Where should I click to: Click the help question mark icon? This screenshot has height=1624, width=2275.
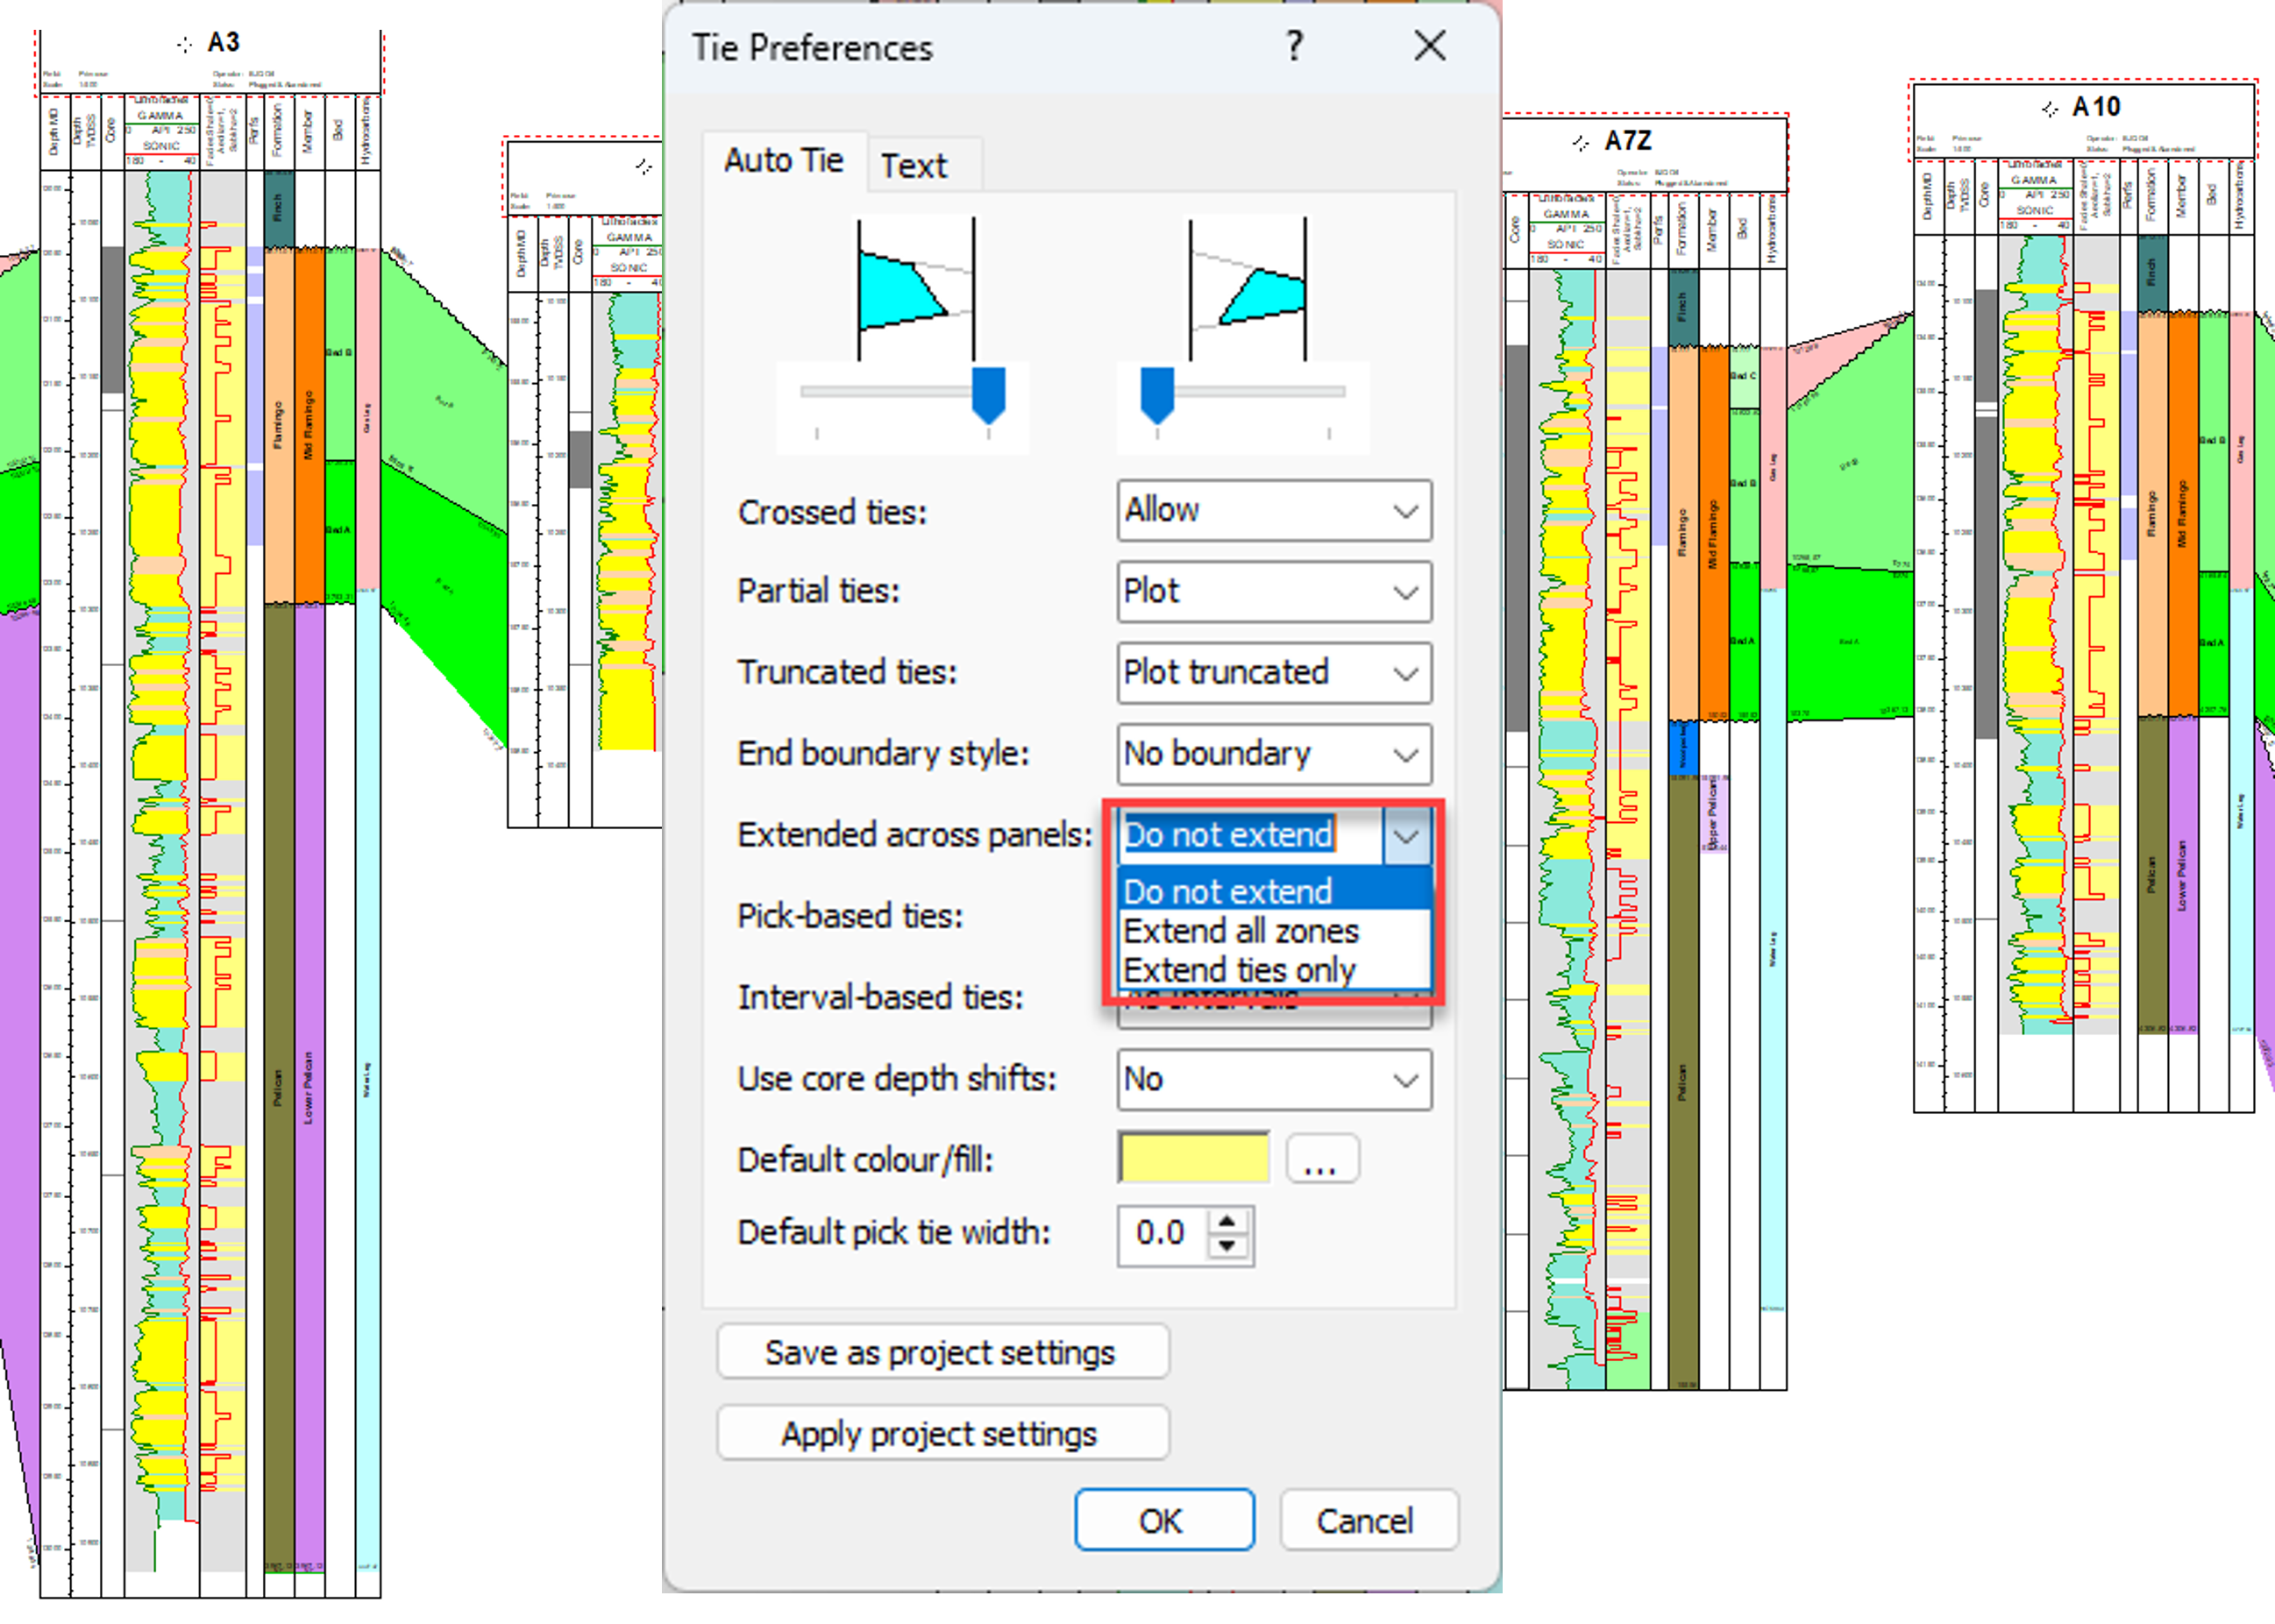coord(1294,46)
